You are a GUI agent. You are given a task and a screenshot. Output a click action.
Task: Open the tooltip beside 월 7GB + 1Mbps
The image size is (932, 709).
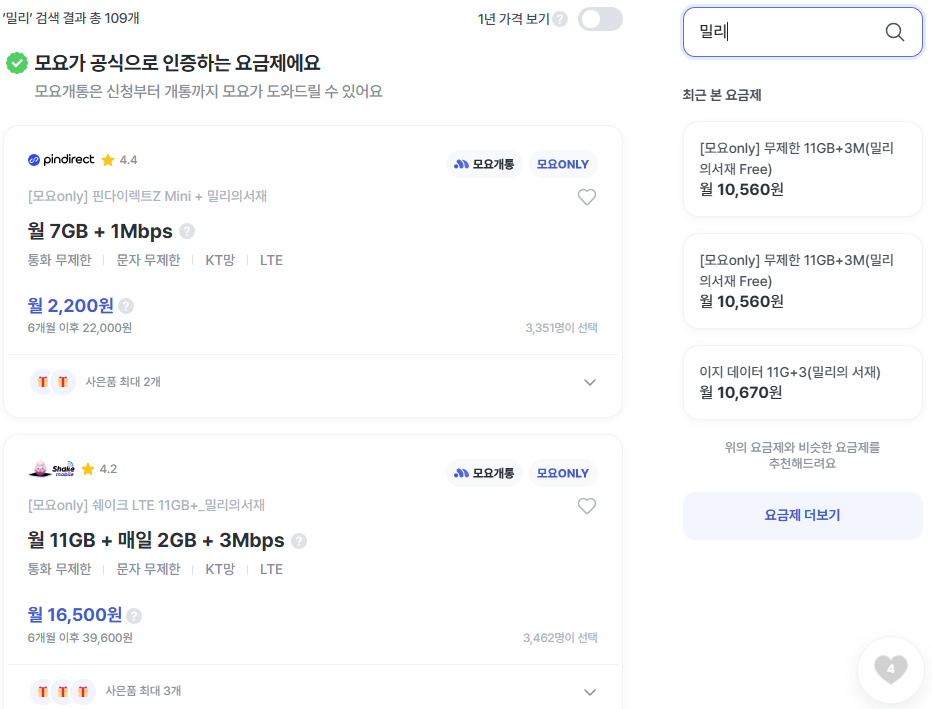point(187,229)
